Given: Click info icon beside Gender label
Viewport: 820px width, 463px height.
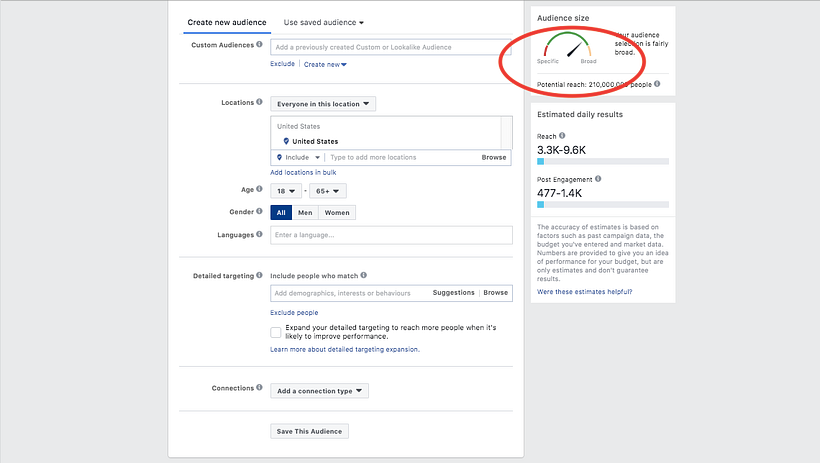Looking at the screenshot, I should pyautogui.click(x=259, y=211).
